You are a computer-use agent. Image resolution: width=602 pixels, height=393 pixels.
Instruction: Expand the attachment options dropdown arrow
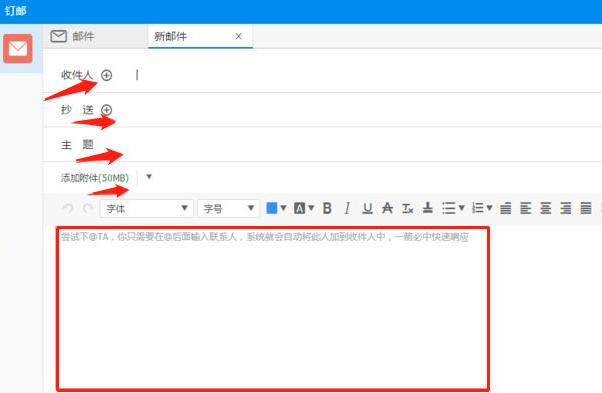[149, 177]
